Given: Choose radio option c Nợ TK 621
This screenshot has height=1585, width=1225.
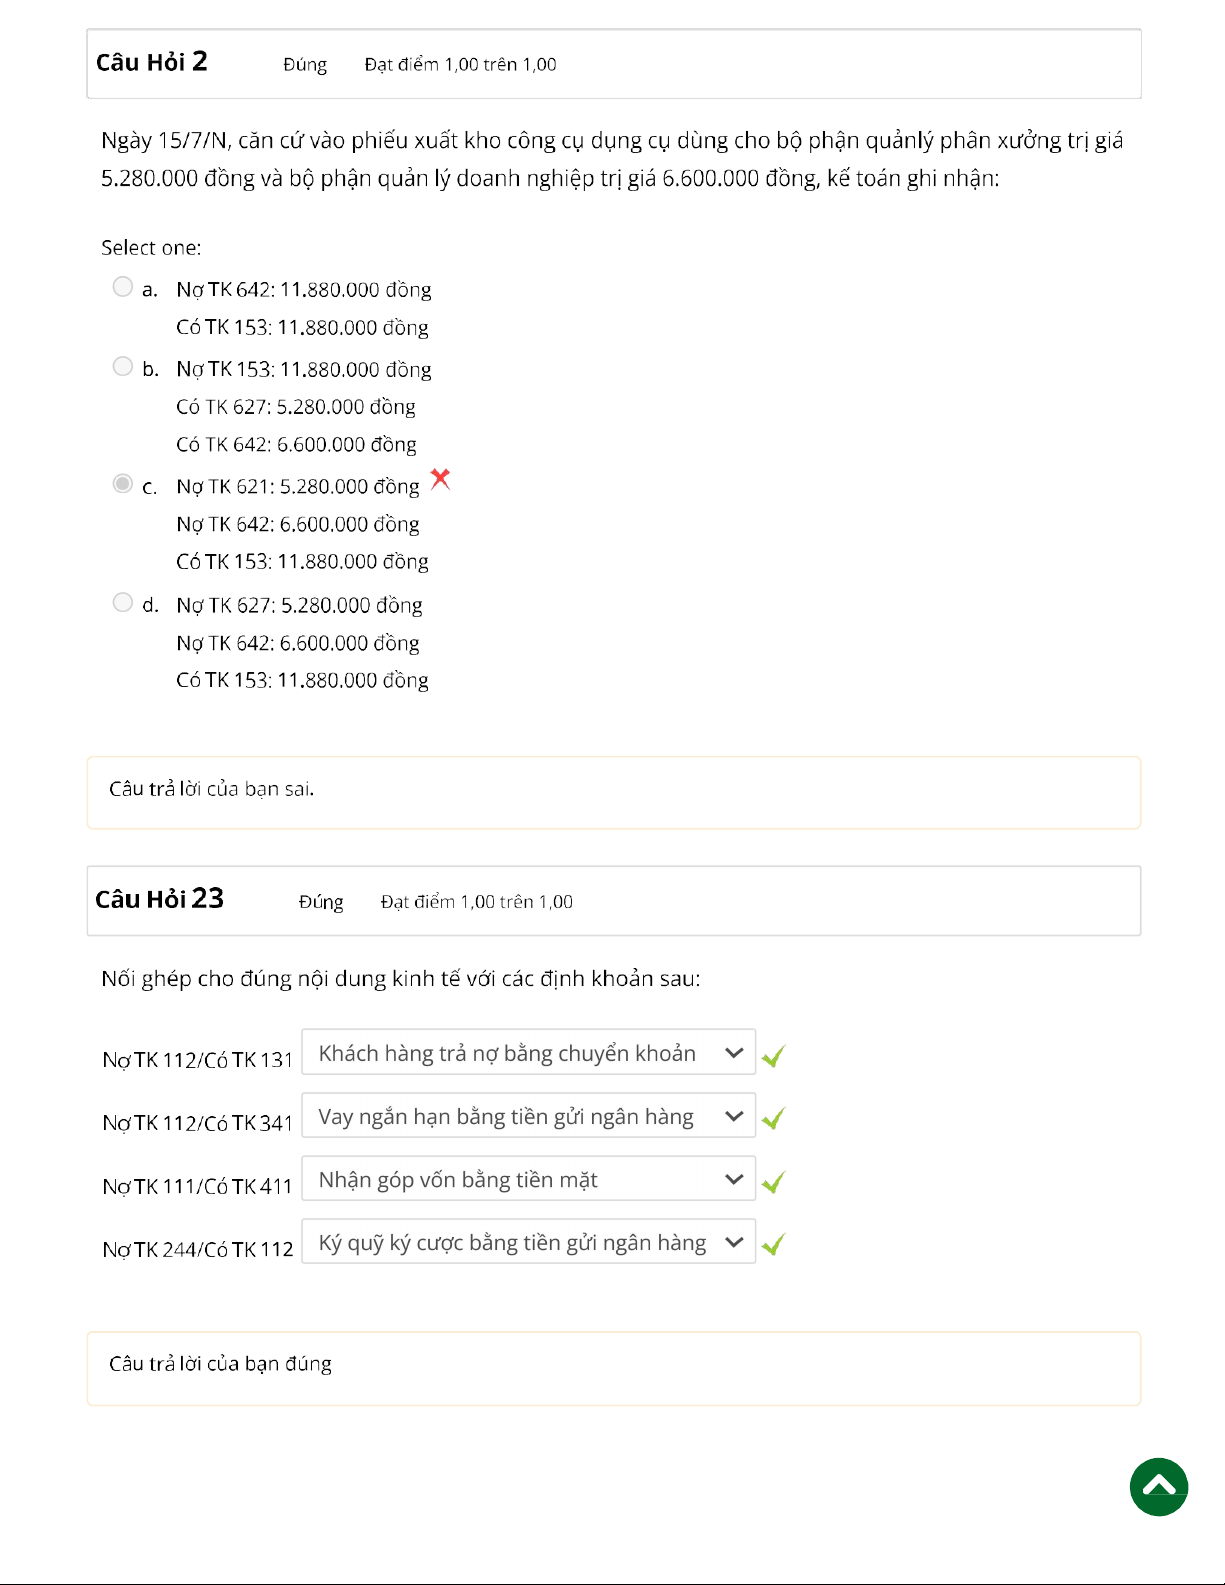Looking at the screenshot, I should coord(123,484).
